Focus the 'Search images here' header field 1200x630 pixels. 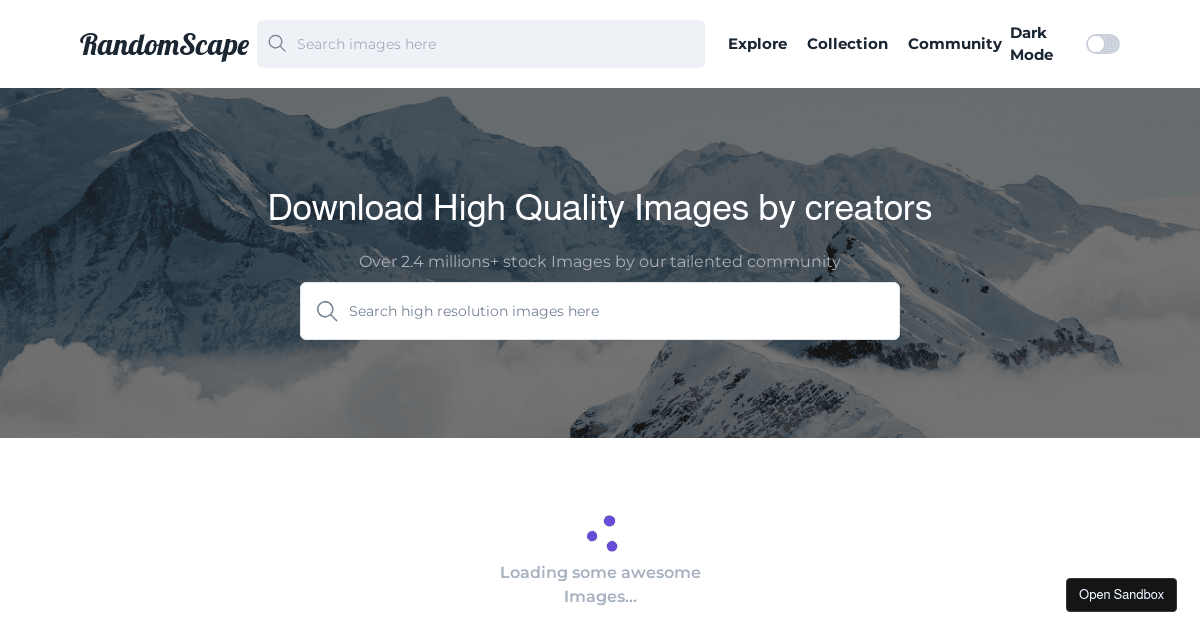click(481, 44)
